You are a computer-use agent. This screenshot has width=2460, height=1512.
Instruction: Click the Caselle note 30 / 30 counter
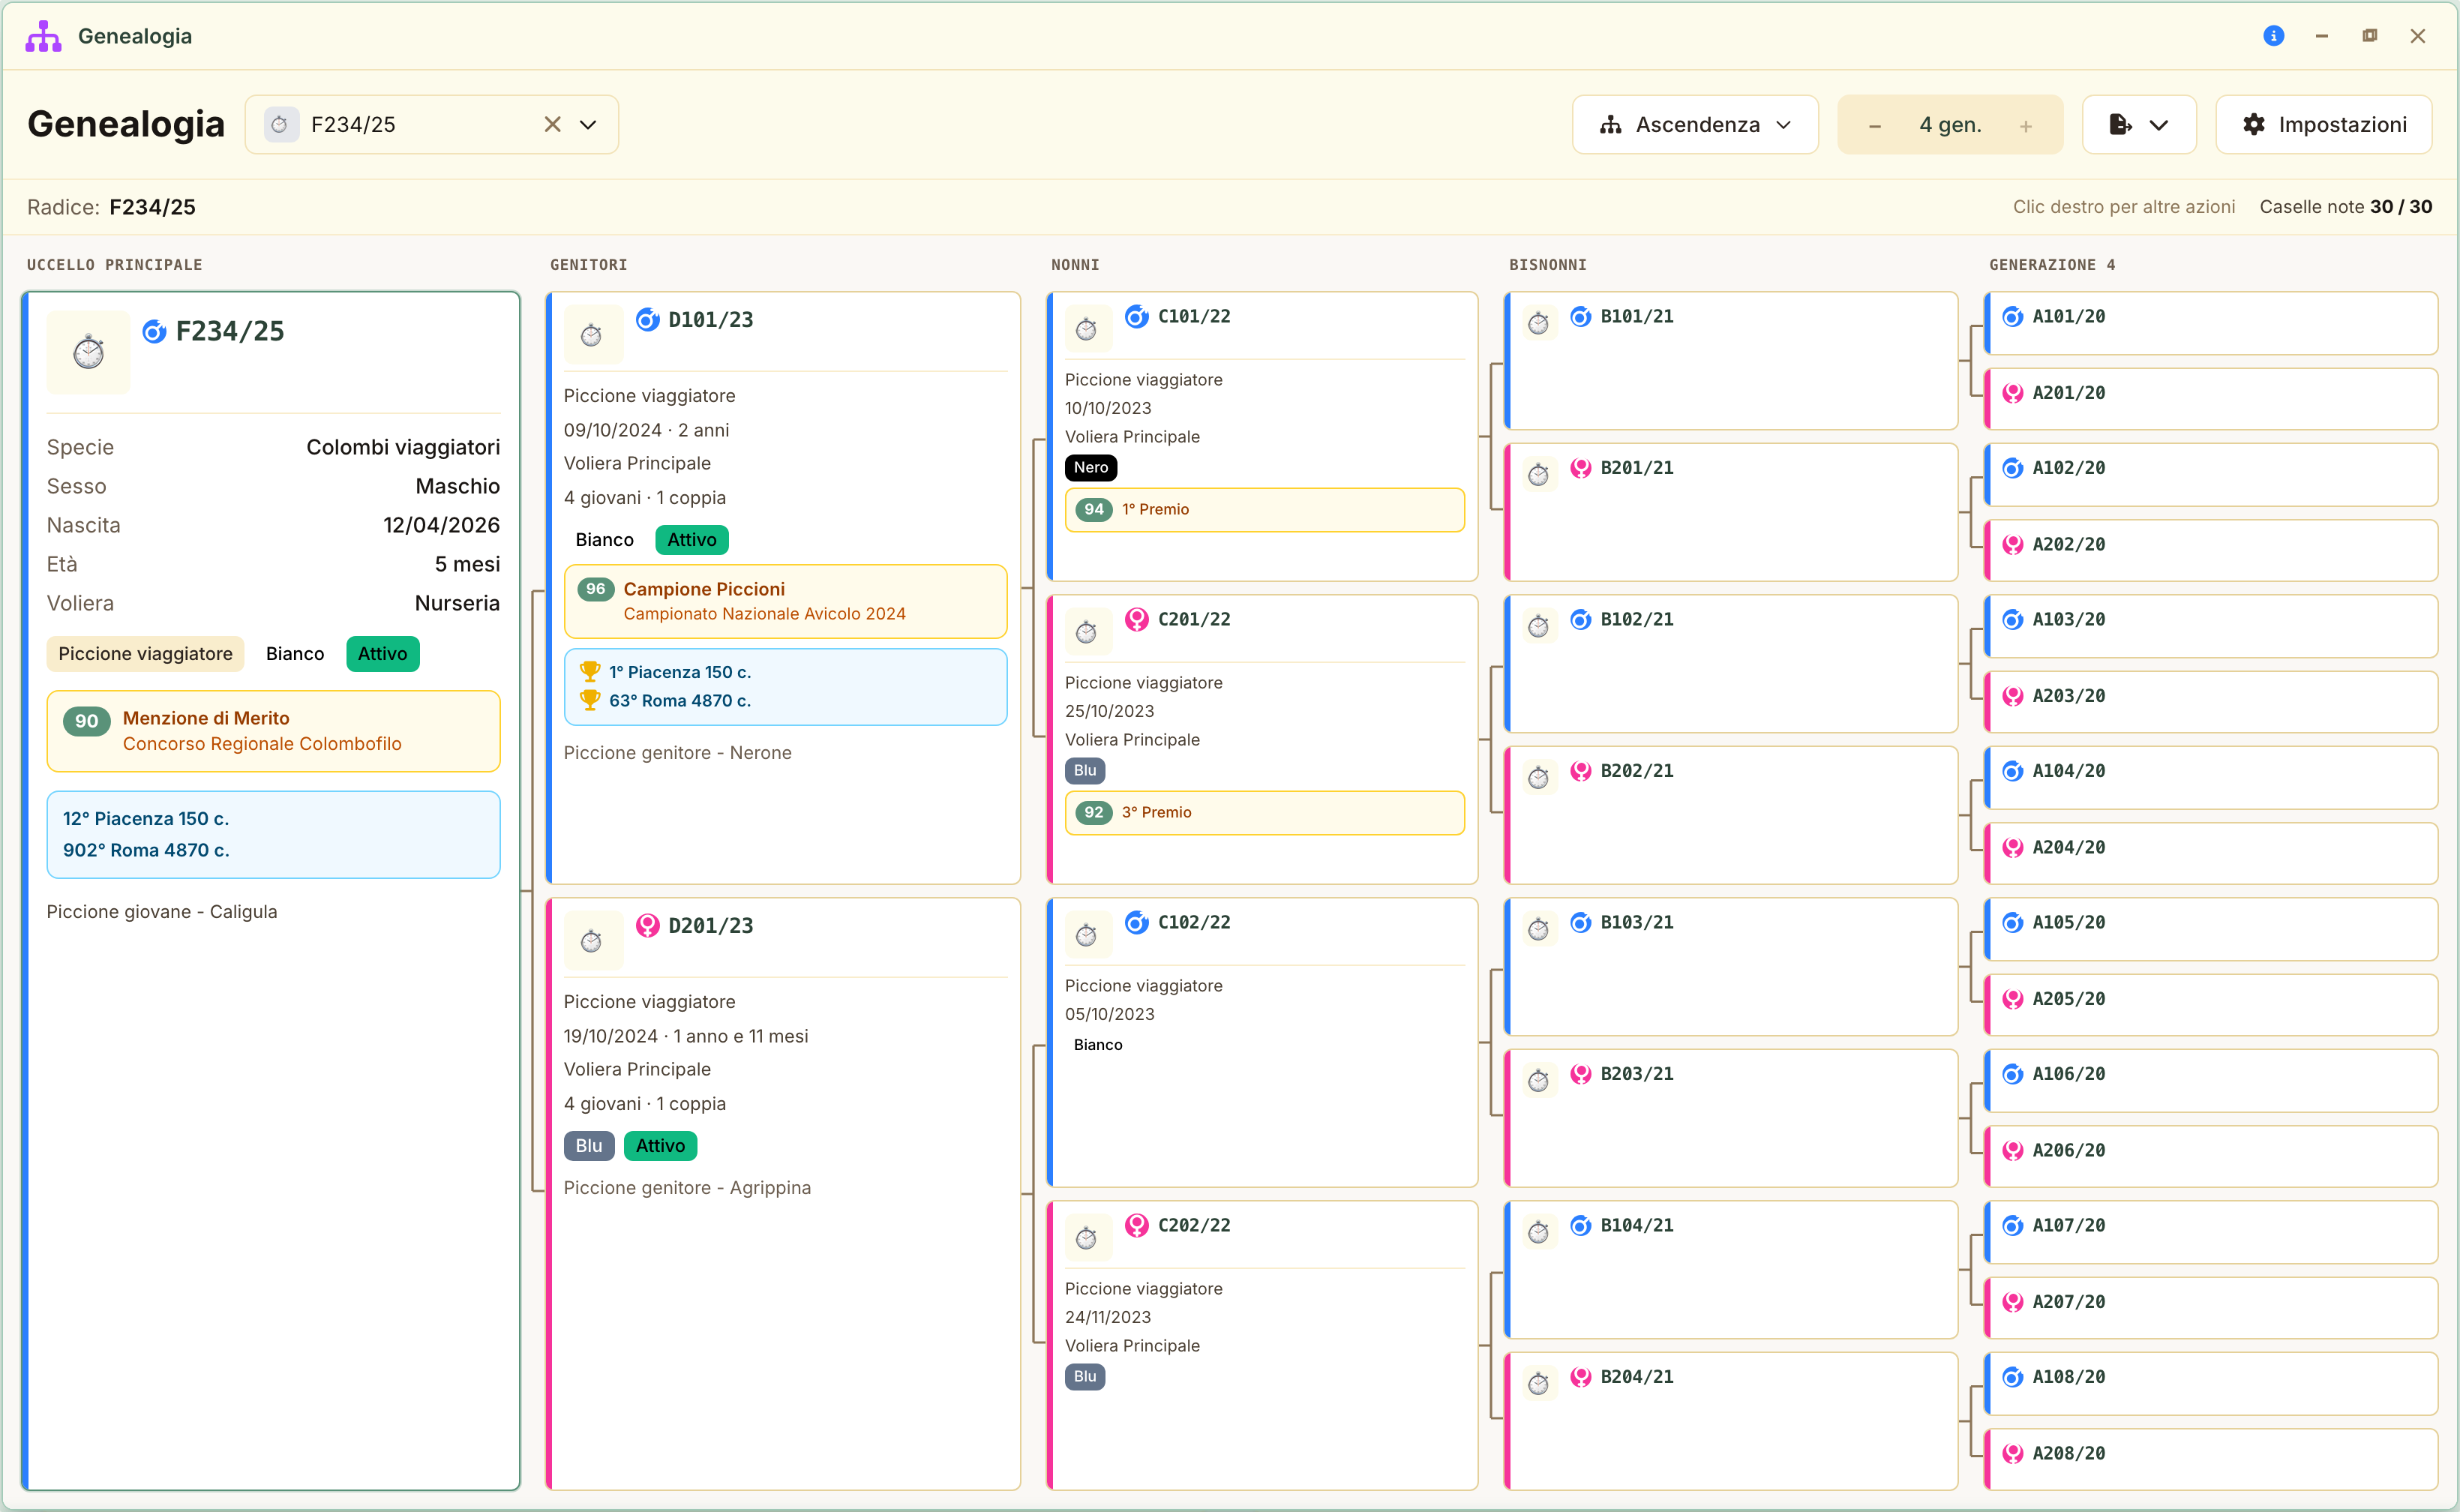click(x=2346, y=207)
